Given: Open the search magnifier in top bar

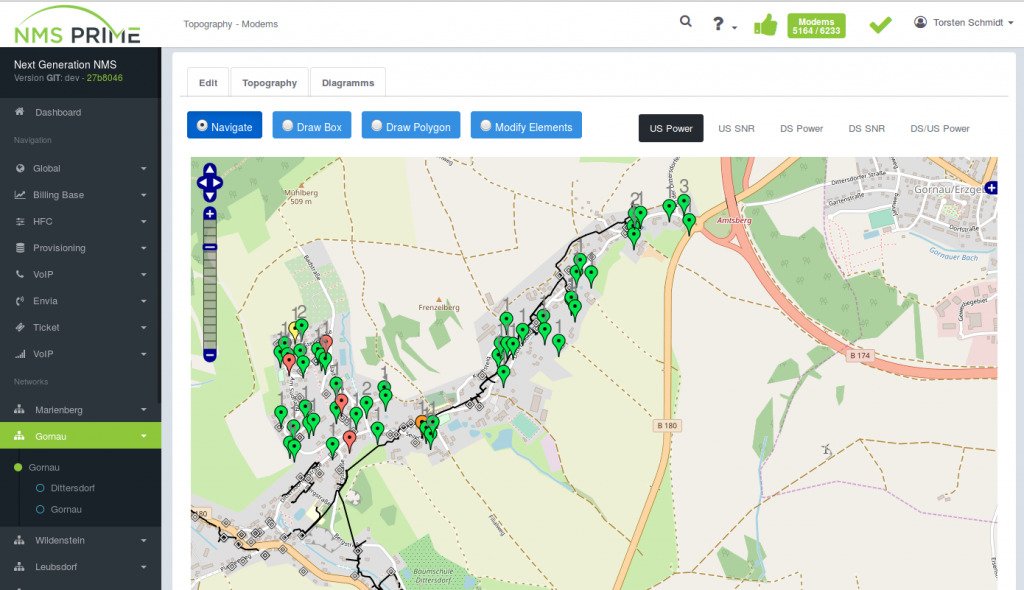Looking at the screenshot, I should pos(685,22).
